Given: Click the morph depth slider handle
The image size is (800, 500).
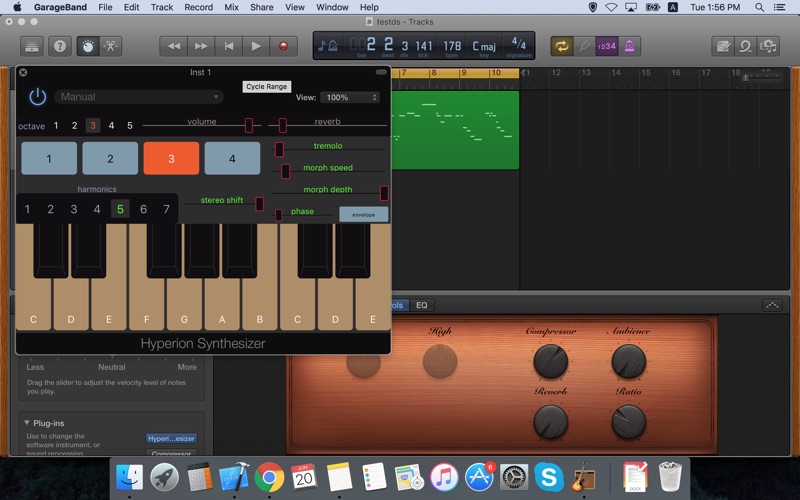Looking at the screenshot, I should (384, 193).
